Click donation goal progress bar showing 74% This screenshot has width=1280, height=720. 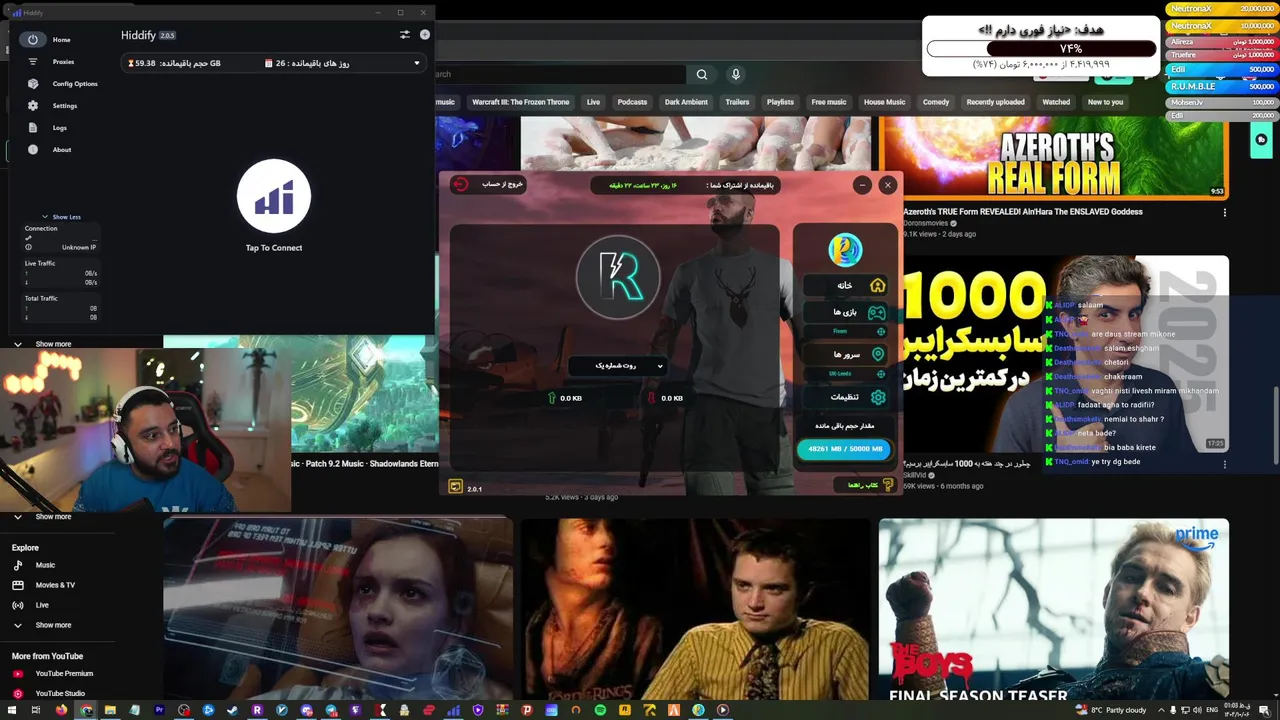point(1041,48)
